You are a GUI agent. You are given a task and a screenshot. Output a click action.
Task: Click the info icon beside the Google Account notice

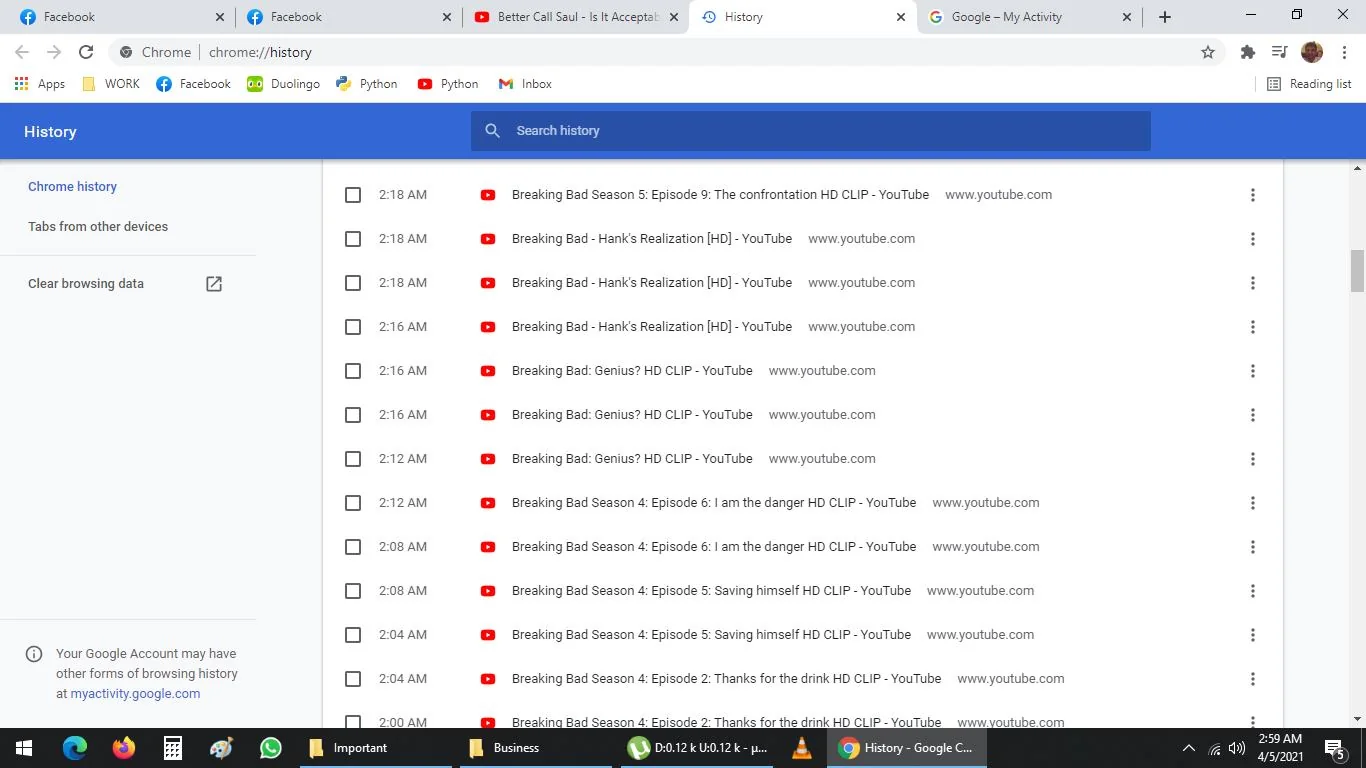[x=34, y=654]
